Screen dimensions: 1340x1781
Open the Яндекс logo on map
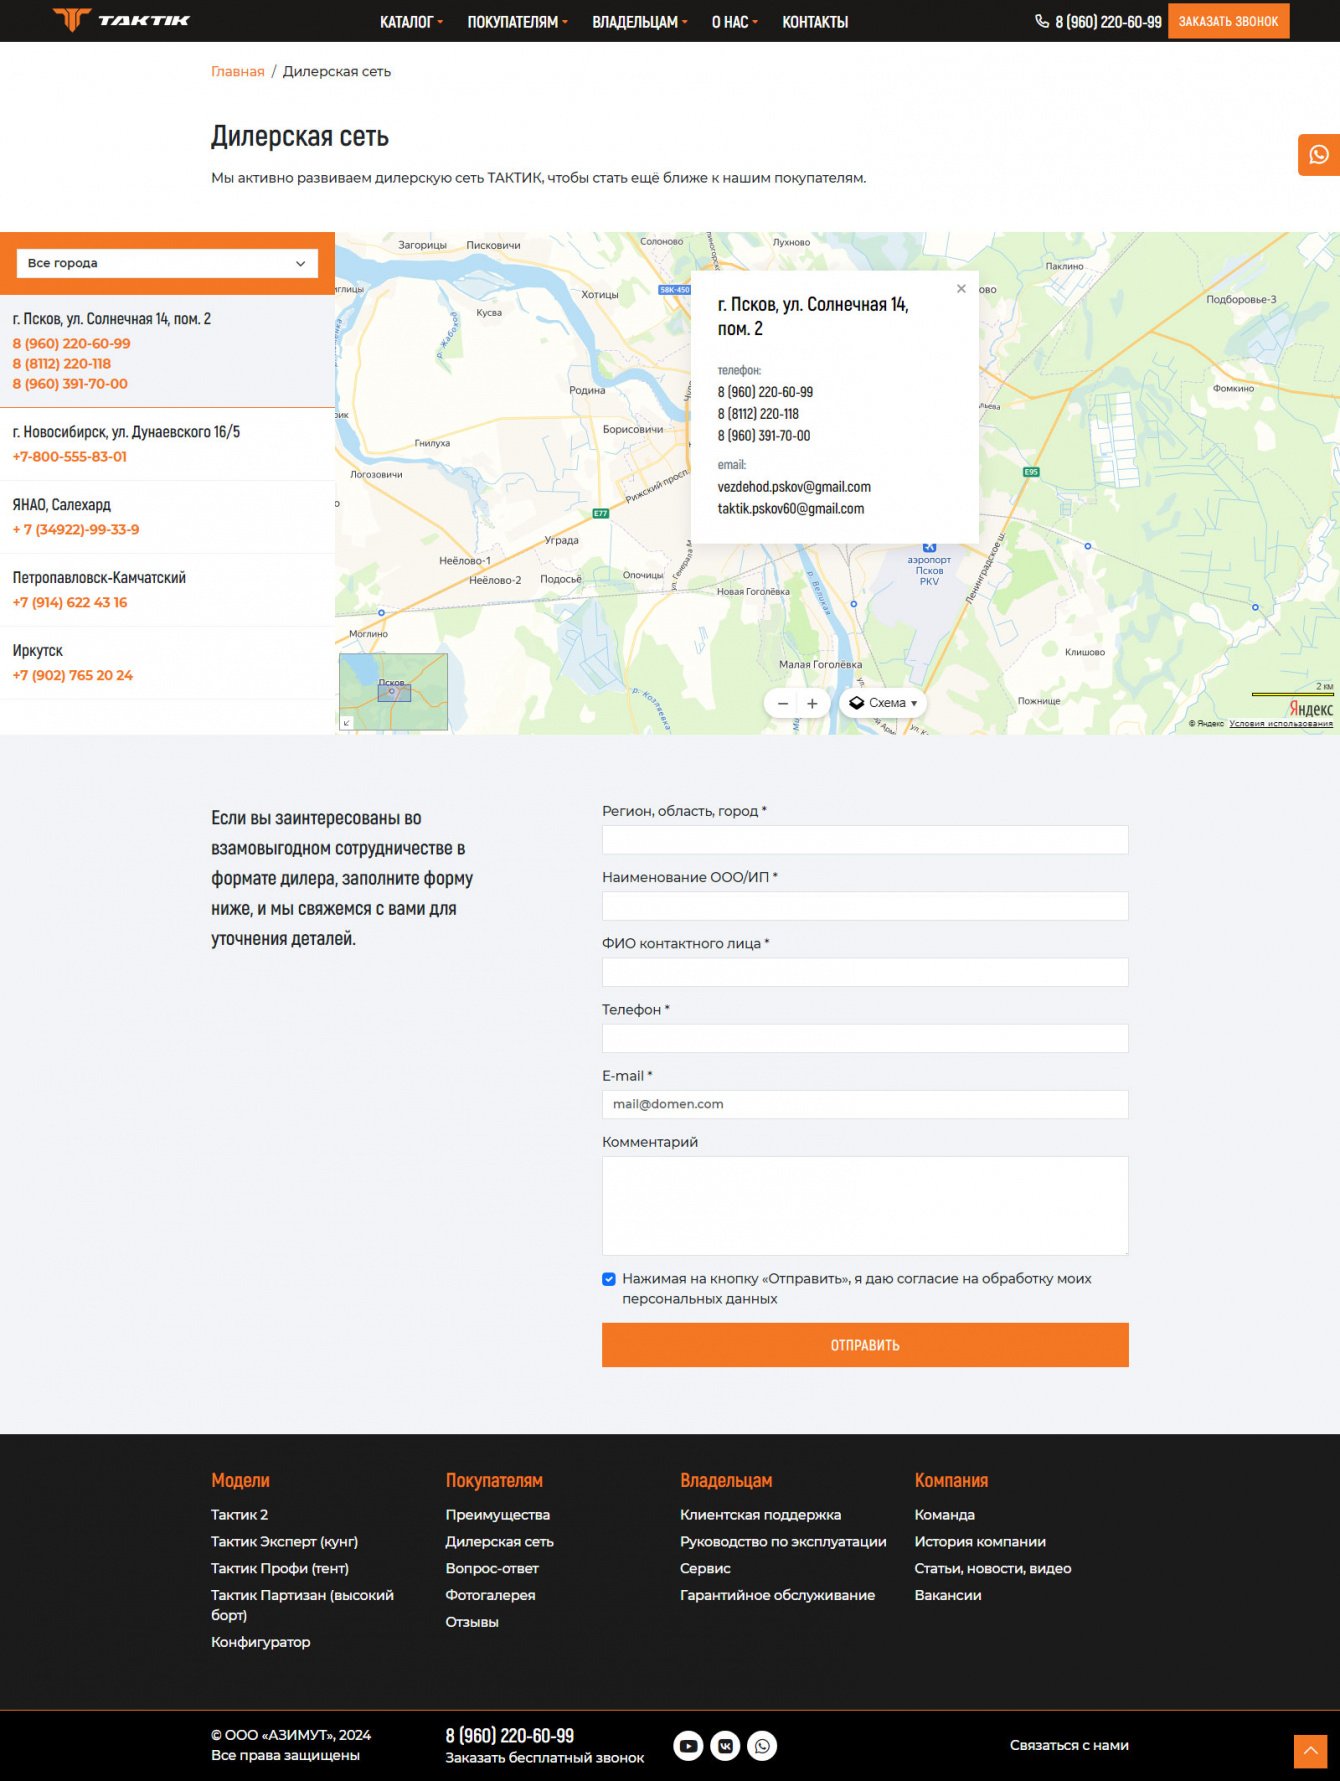(1310, 708)
